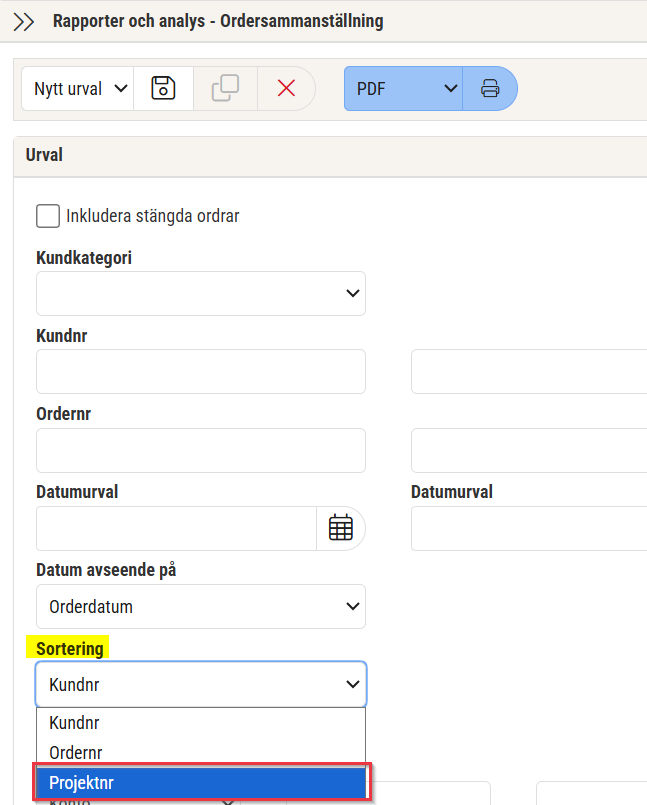Expand the Kundkategori dropdown
This screenshot has width=647, height=805.
point(200,293)
